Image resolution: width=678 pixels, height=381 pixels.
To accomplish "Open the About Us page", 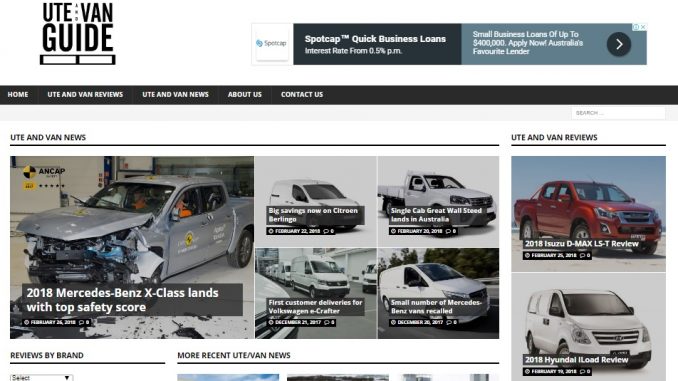I will (x=245, y=95).
